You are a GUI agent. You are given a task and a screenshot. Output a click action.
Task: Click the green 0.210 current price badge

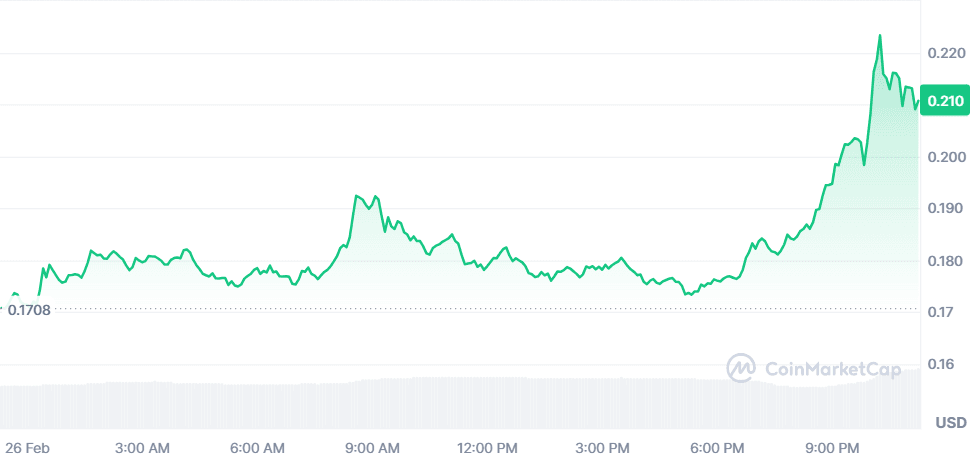pyautogui.click(x=945, y=101)
